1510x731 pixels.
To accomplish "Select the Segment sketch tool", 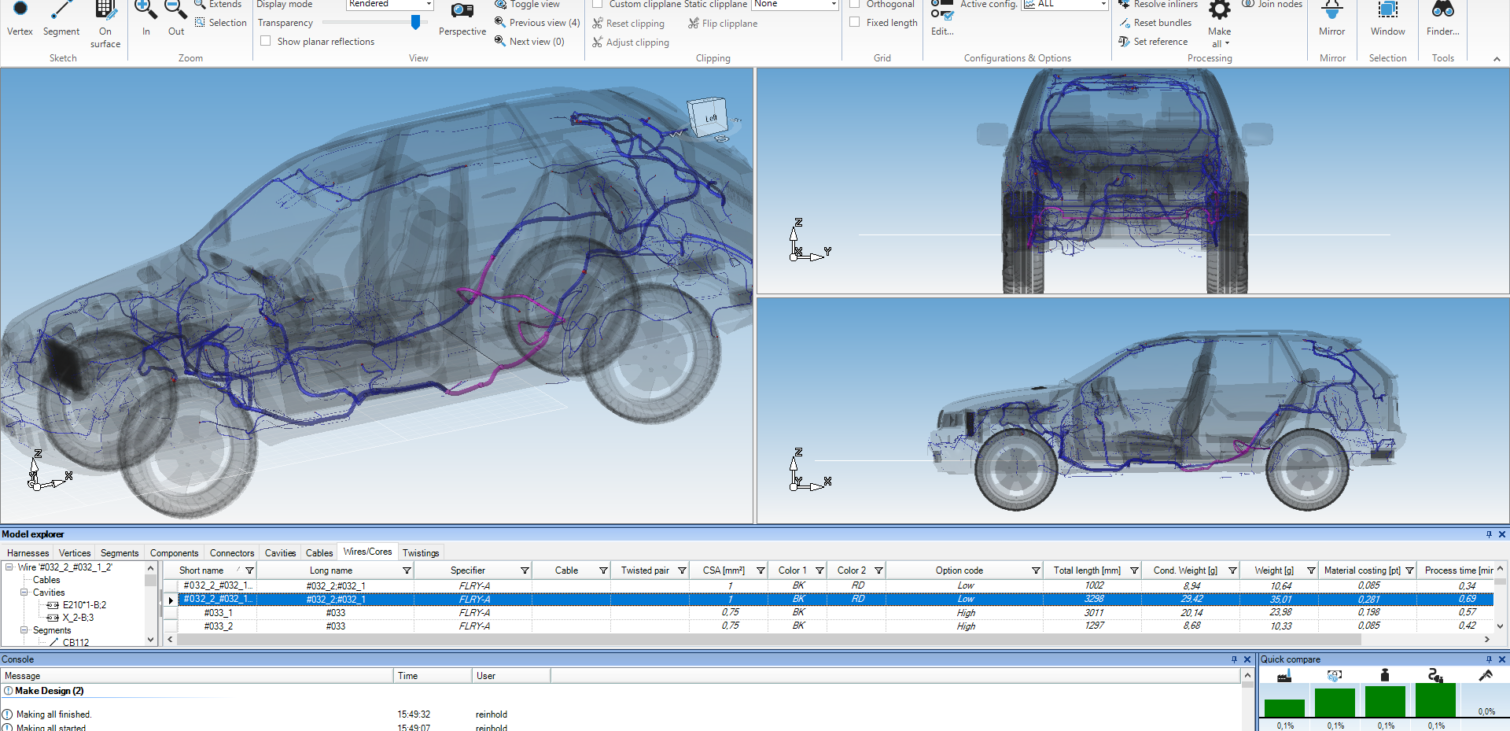I will [x=62, y=12].
